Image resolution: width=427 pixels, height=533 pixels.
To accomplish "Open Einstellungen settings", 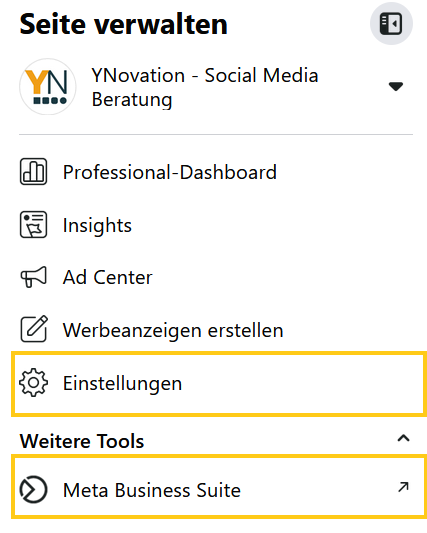I will coord(219,384).
